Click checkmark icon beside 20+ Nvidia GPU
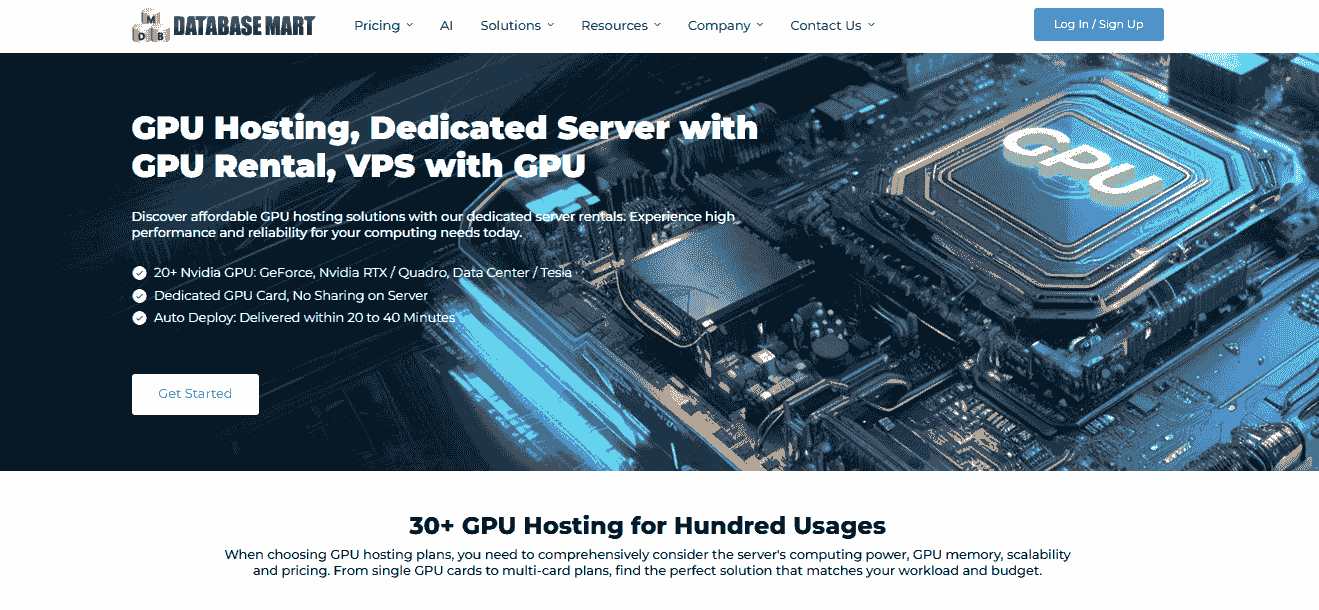This screenshot has width=1319, height=610. pyautogui.click(x=139, y=273)
